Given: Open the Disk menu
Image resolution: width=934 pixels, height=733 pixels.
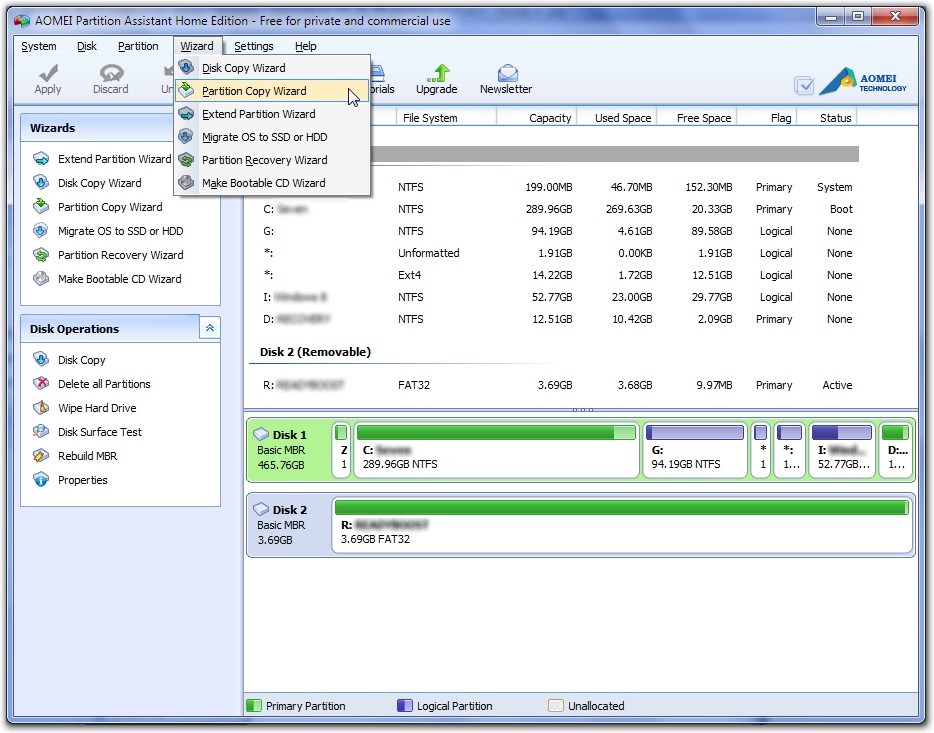Looking at the screenshot, I should [x=87, y=46].
